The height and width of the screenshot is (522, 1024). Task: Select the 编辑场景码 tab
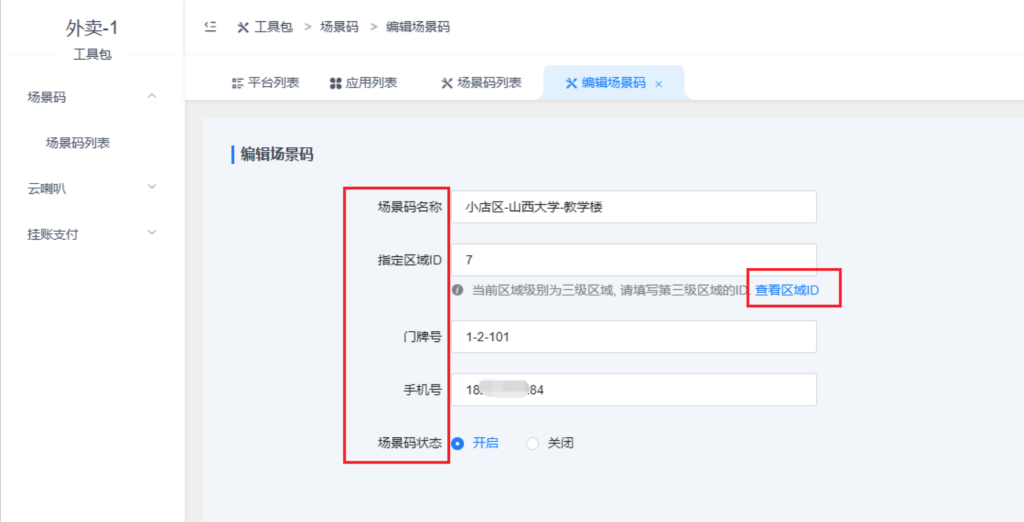pos(614,83)
